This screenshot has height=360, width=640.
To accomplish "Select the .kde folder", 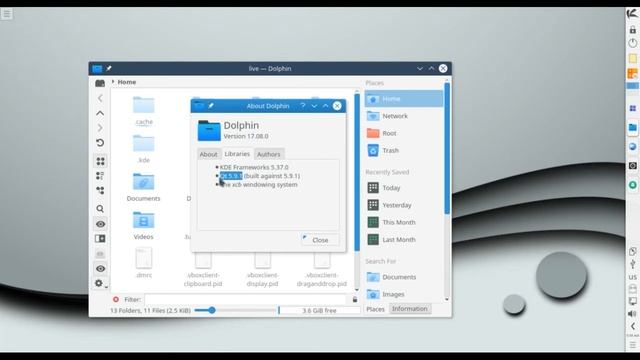I will (144, 149).
